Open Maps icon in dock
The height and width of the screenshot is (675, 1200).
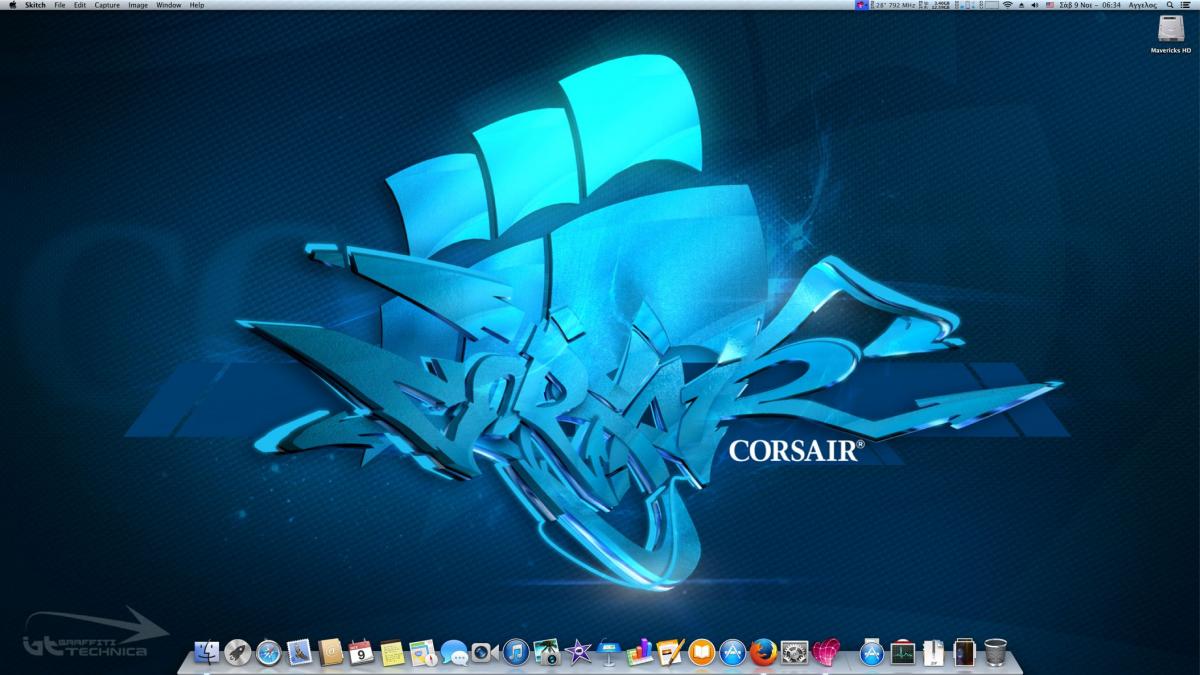tap(423, 653)
